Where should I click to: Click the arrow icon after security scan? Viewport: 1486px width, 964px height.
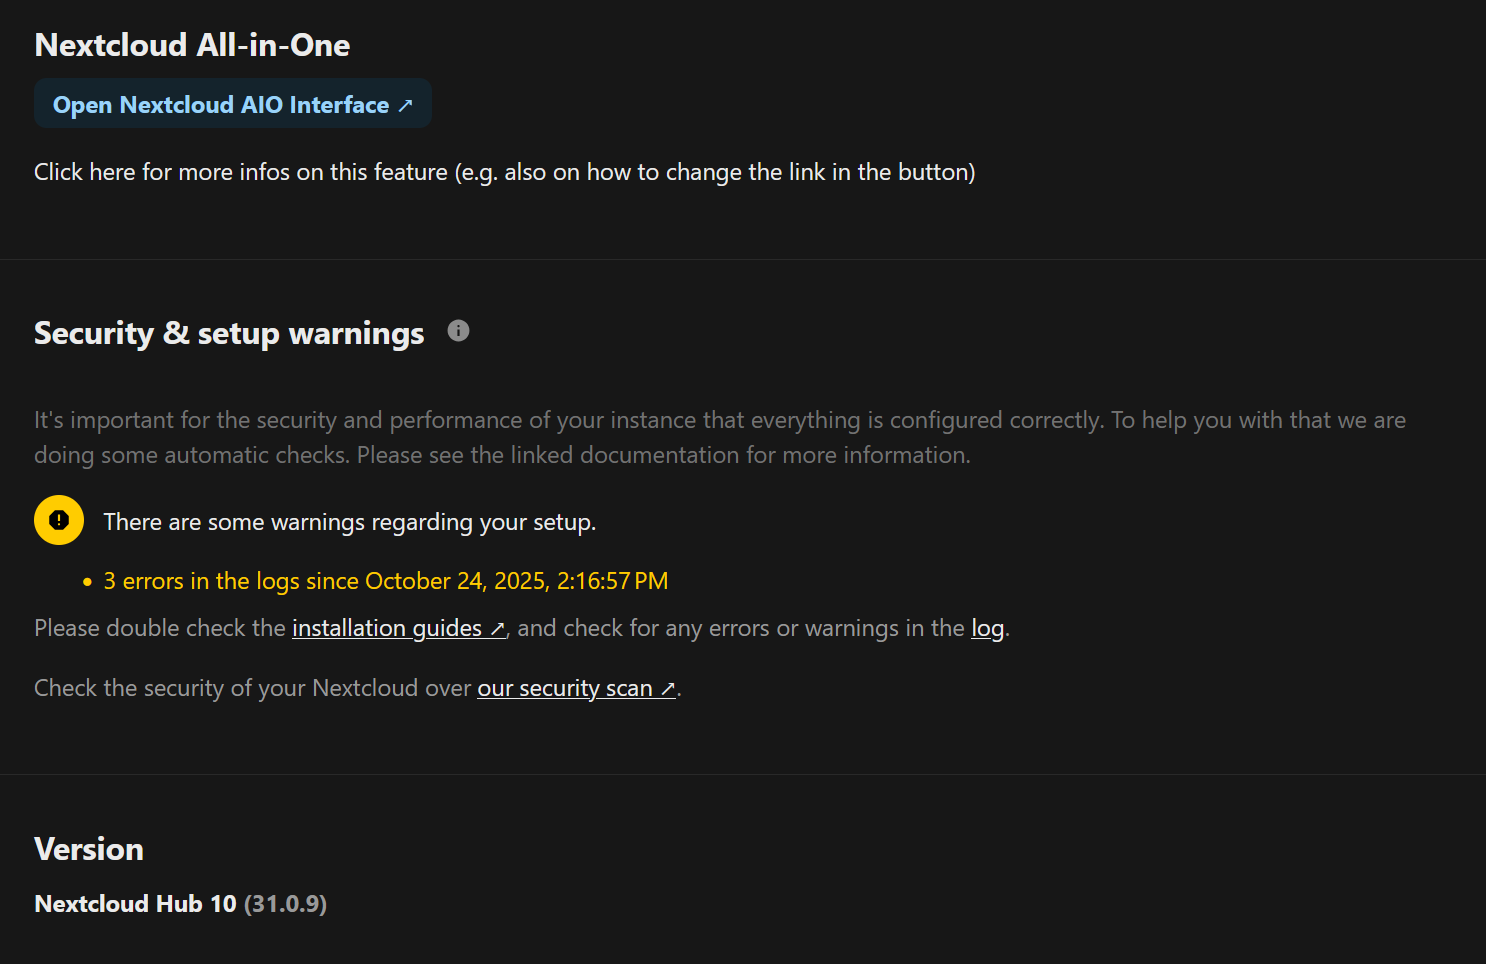(668, 689)
